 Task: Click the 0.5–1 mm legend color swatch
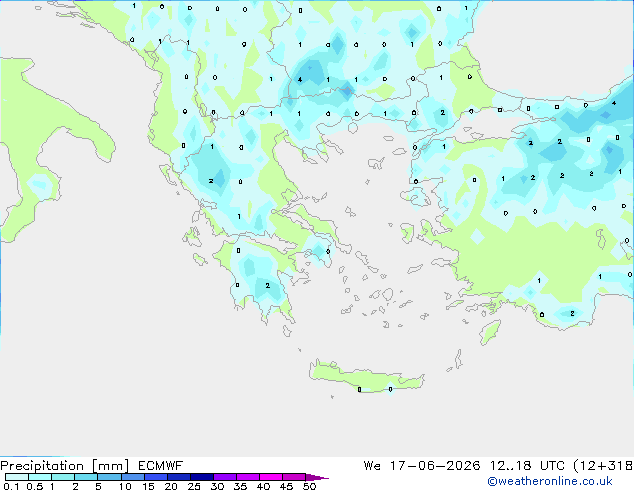40,477
